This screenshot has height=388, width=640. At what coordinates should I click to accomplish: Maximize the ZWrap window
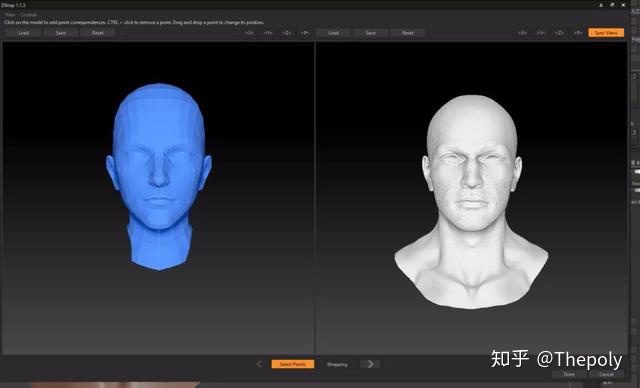click(x=612, y=5)
